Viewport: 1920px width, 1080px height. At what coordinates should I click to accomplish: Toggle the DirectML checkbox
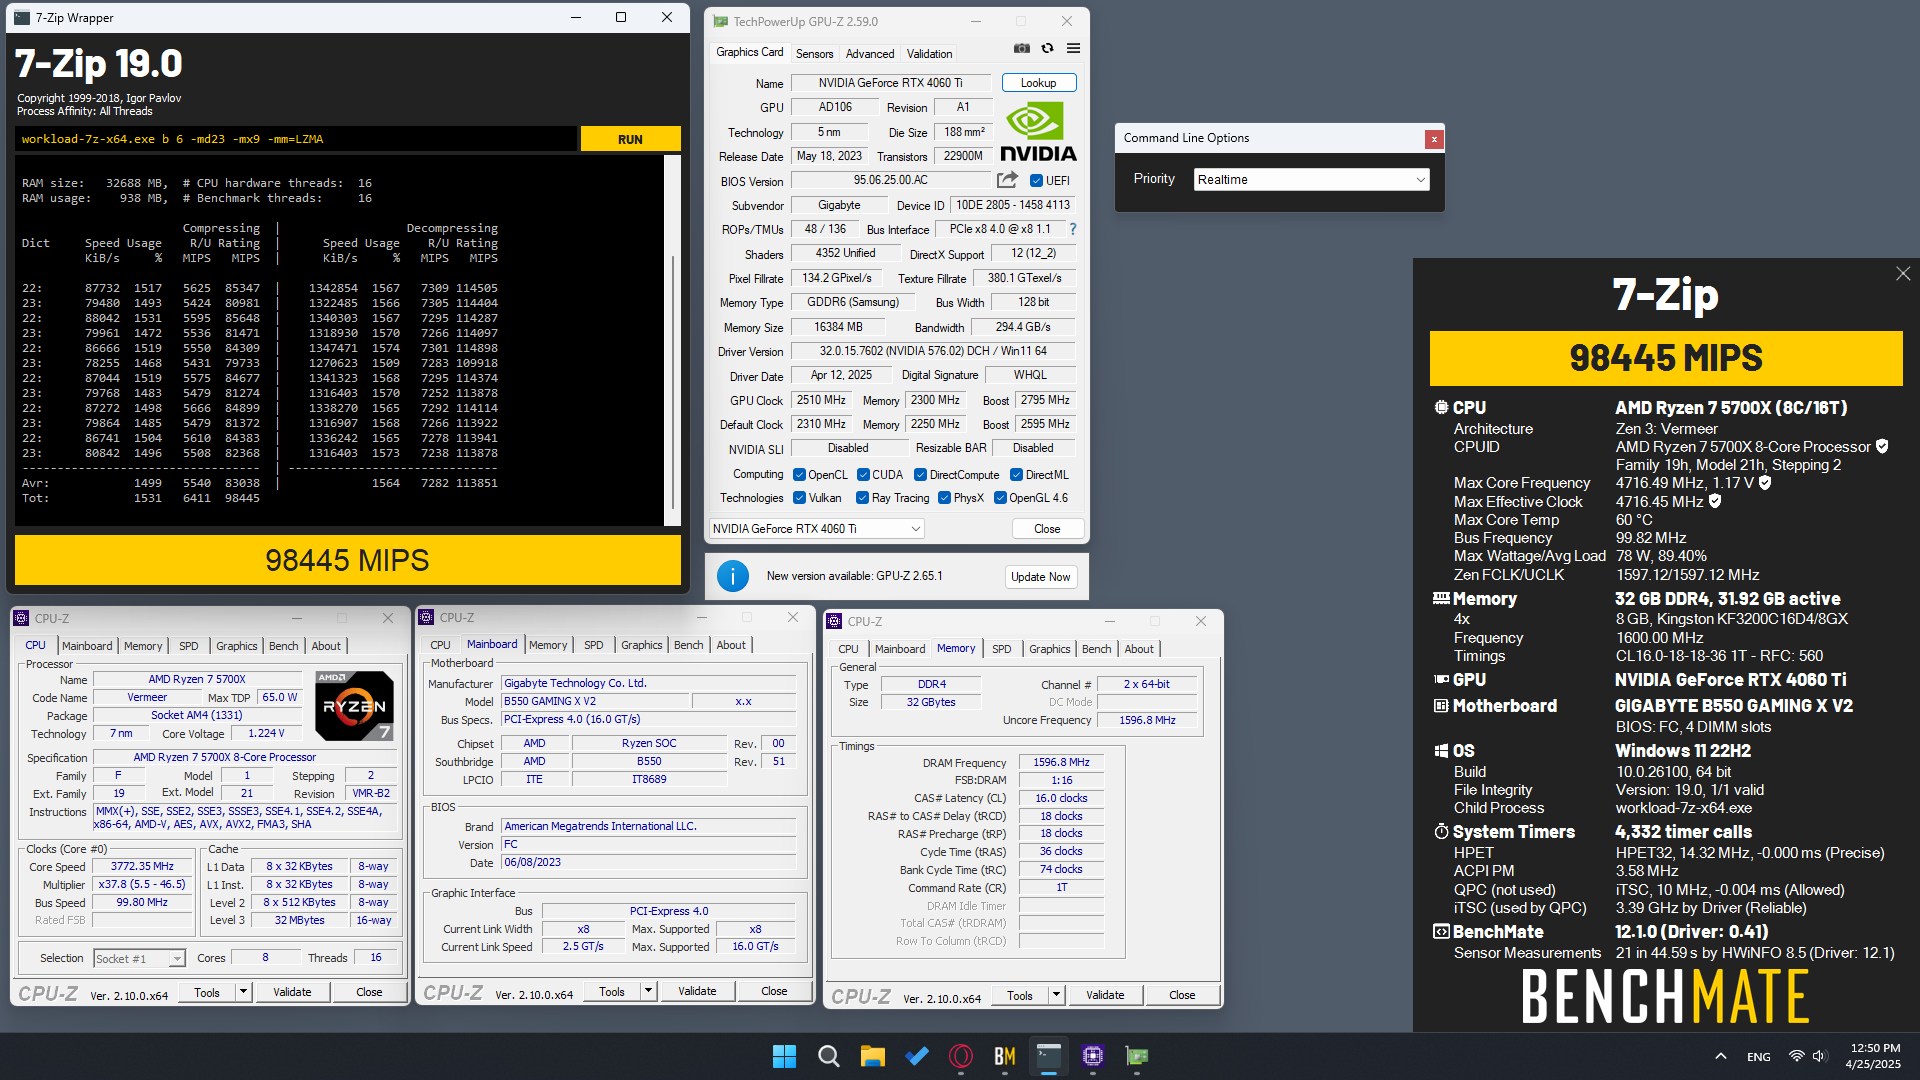click(x=1016, y=475)
